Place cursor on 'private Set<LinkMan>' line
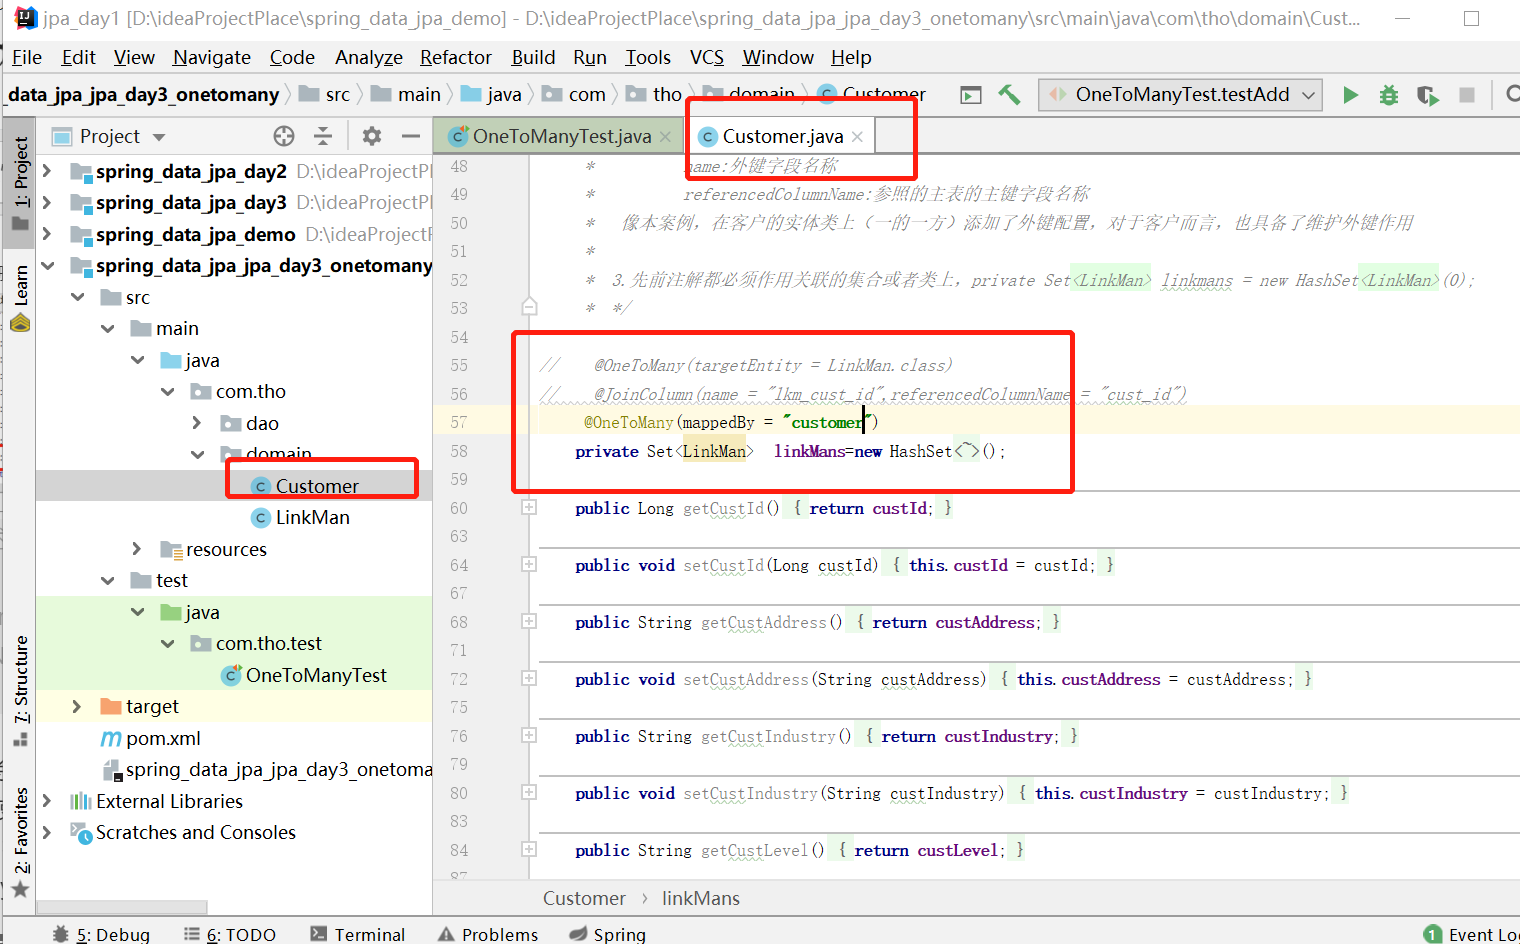1520x944 pixels. click(x=790, y=451)
